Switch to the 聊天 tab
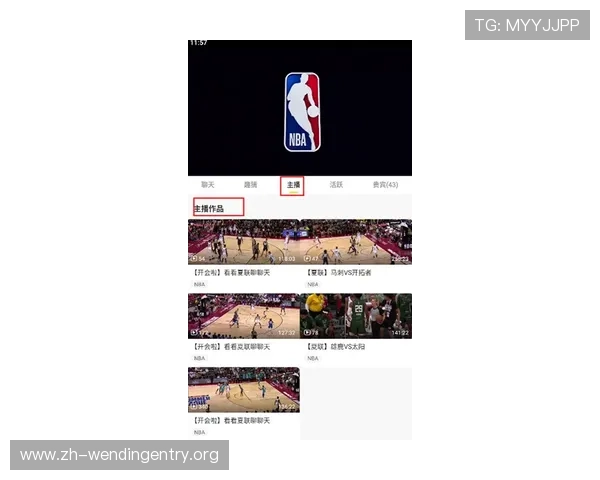Viewport: 600px width, 480px height. point(208,185)
